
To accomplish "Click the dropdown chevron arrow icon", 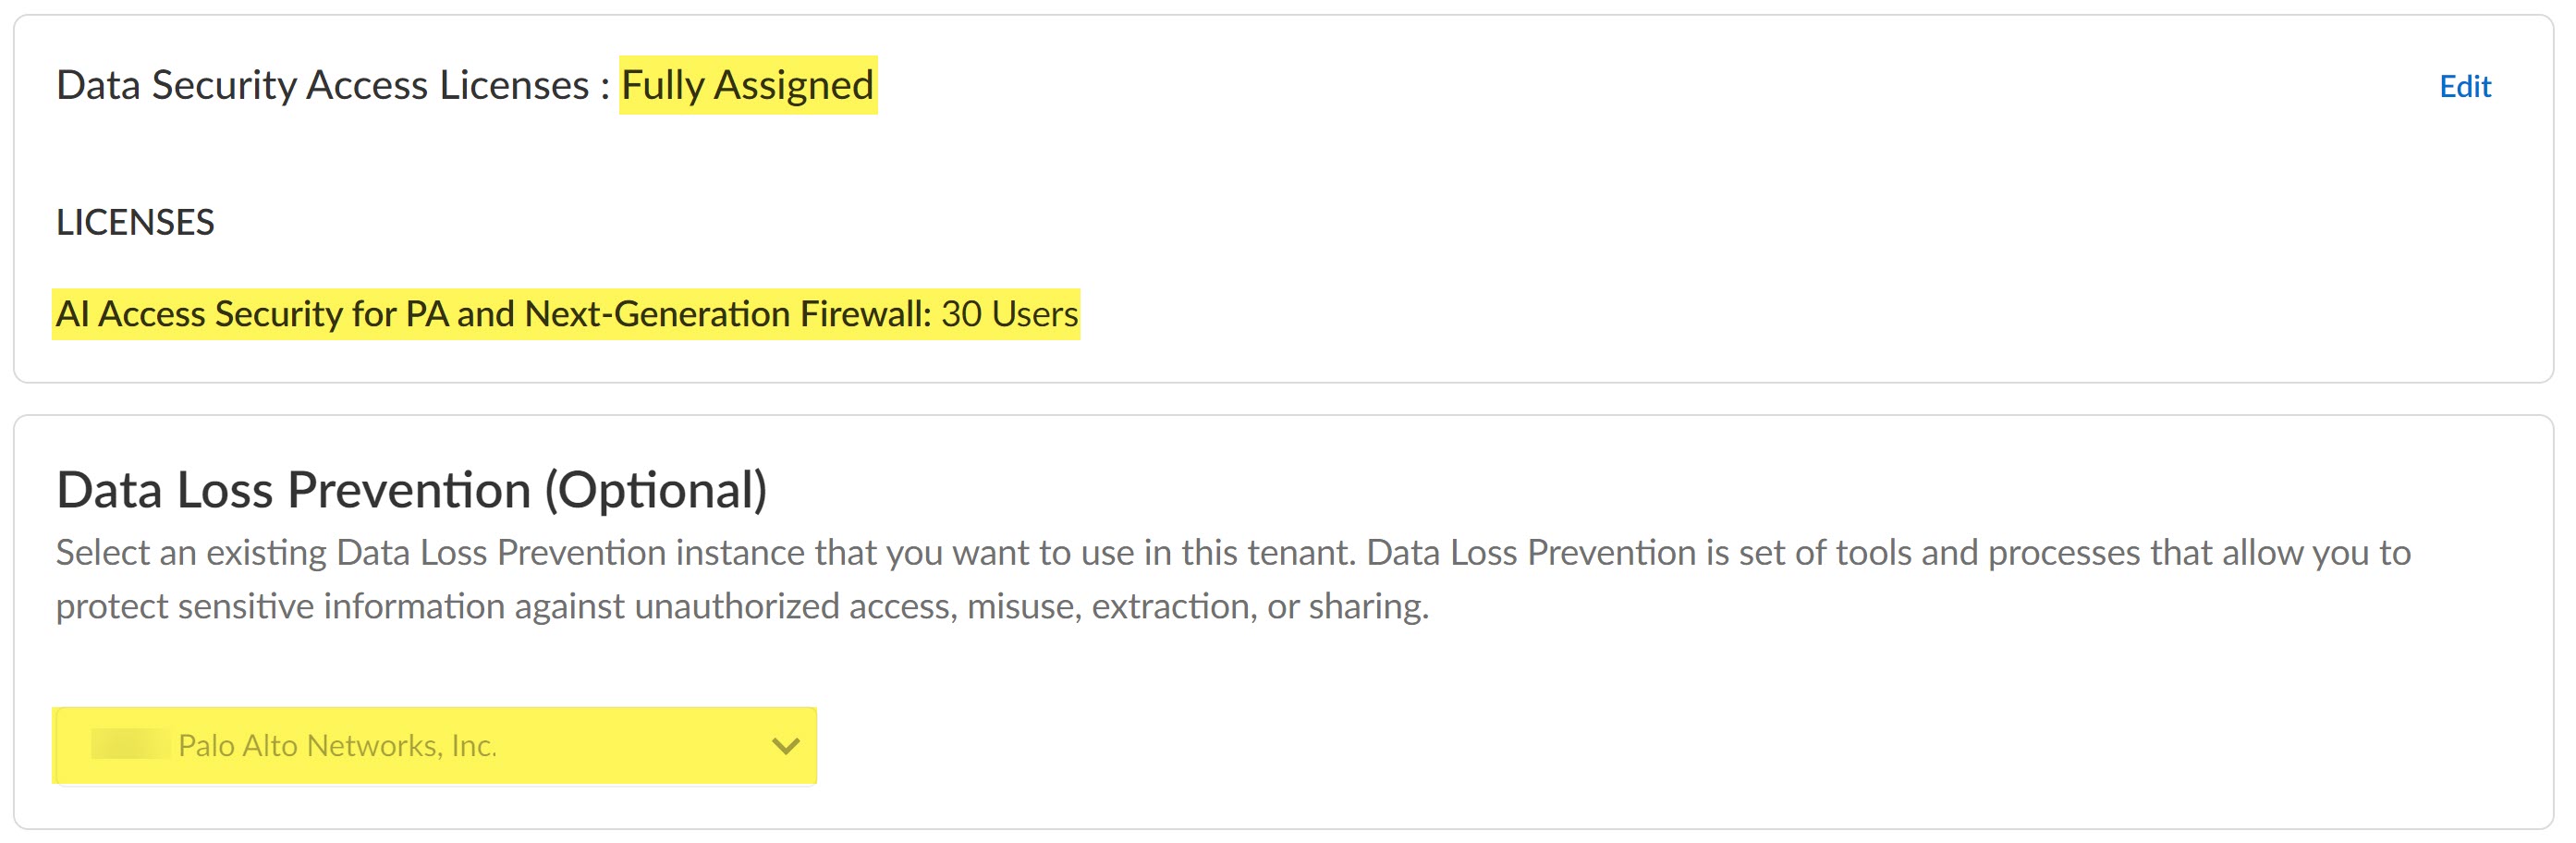I will click(786, 746).
